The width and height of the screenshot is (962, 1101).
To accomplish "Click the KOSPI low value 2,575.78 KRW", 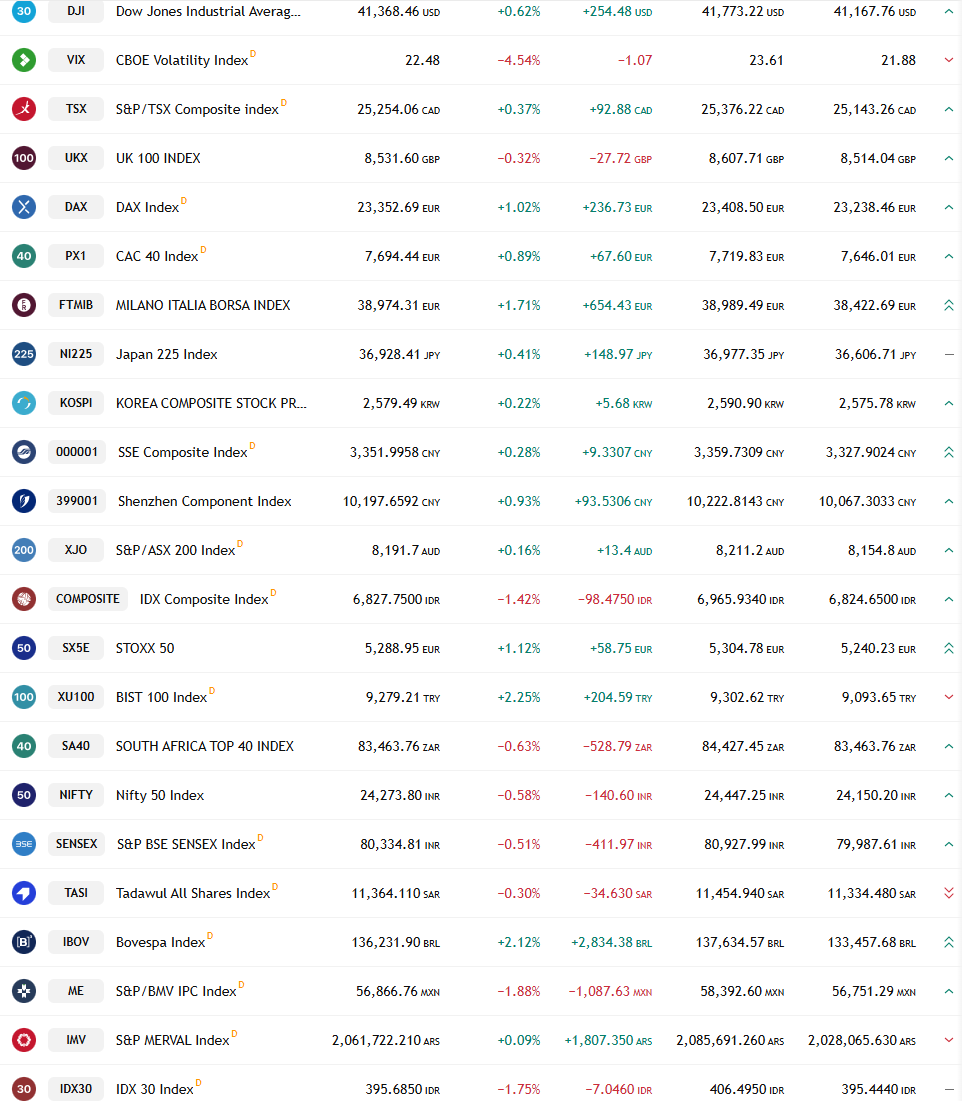I will [x=877, y=403].
